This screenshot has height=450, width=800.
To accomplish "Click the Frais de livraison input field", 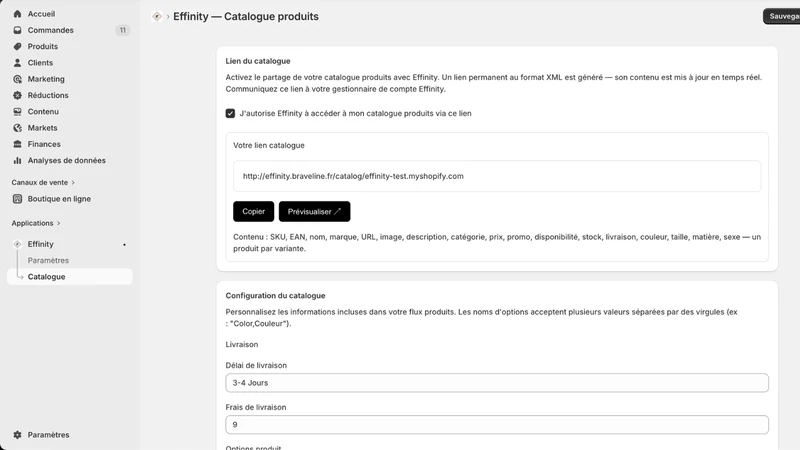I will (497, 424).
